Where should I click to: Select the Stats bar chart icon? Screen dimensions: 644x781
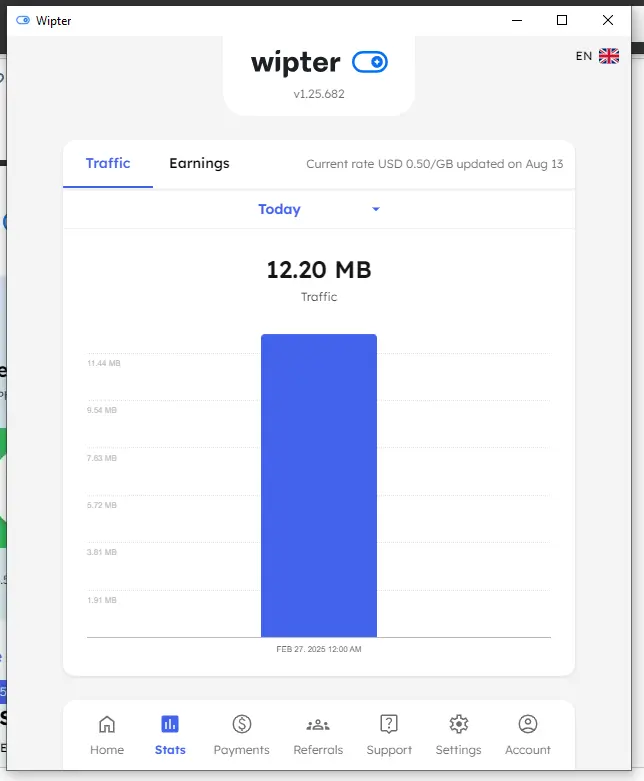[x=170, y=724]
